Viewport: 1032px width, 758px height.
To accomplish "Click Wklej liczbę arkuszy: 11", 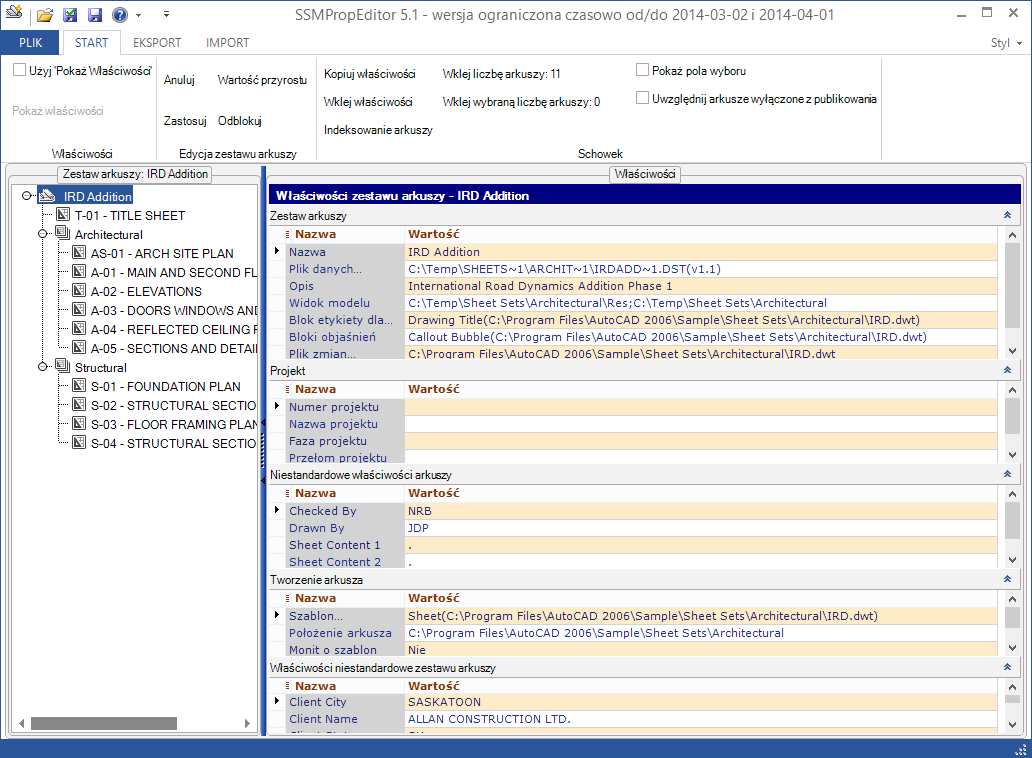I will pos(501,74).
